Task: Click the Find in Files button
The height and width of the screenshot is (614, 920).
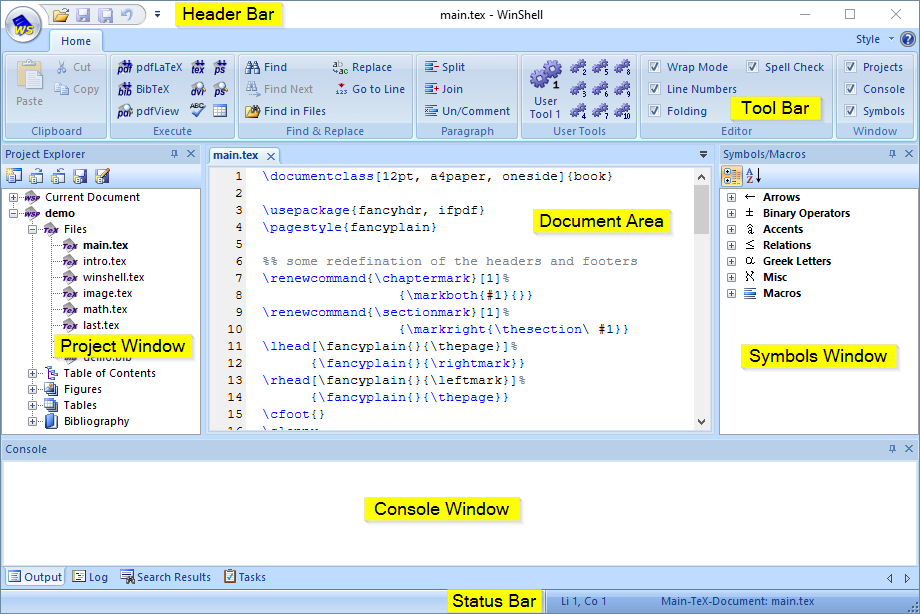Action: [285, 110]
